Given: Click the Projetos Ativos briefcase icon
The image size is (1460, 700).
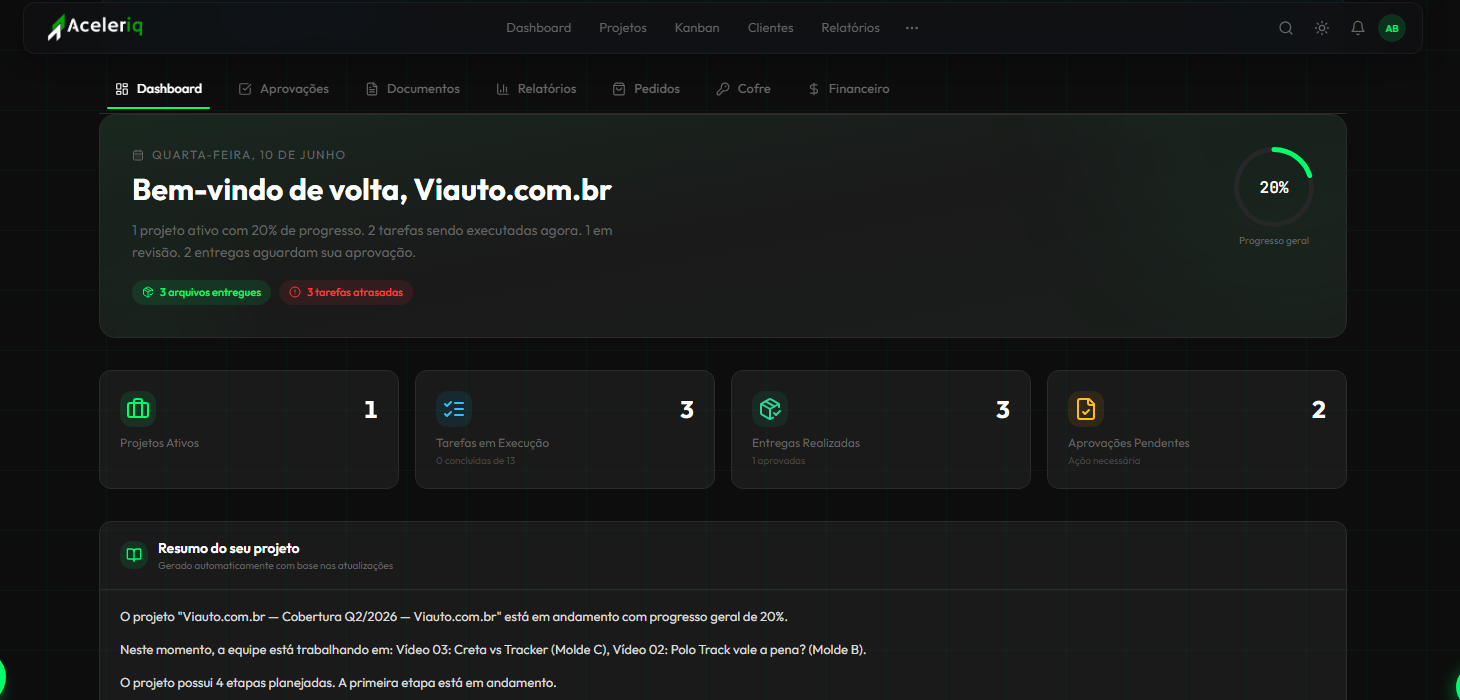Looking at the screenshot, I should (x=138, y=409).
